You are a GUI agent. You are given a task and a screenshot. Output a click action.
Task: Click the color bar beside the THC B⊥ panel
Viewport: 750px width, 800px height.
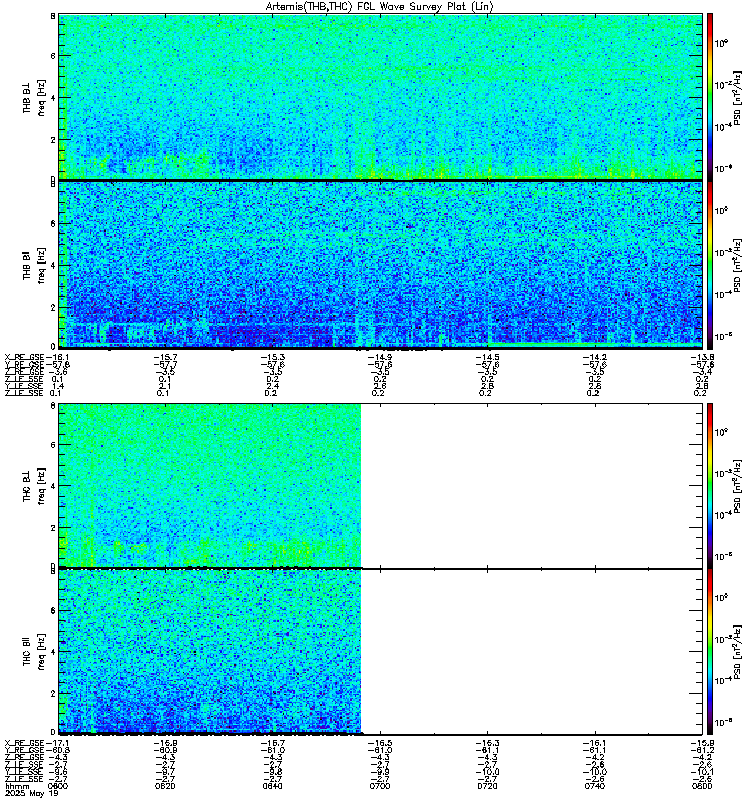(x=710, y=485)
